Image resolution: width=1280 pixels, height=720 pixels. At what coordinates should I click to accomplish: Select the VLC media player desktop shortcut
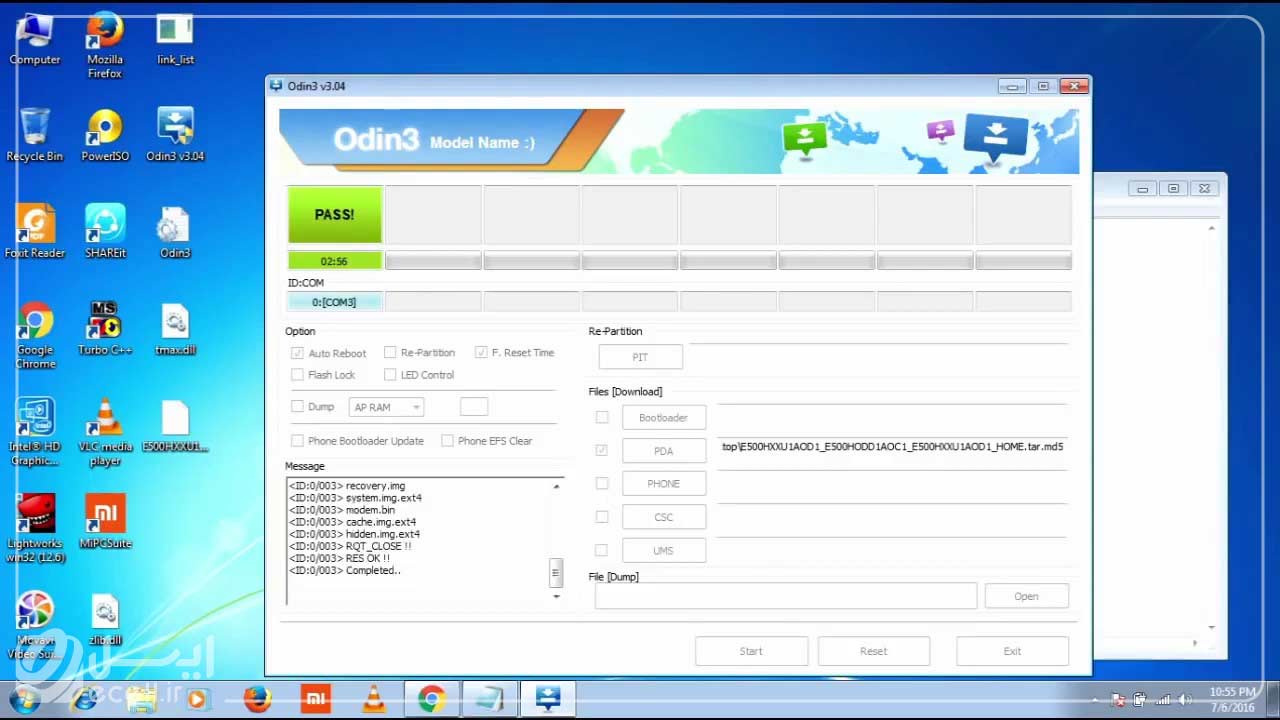105,432
